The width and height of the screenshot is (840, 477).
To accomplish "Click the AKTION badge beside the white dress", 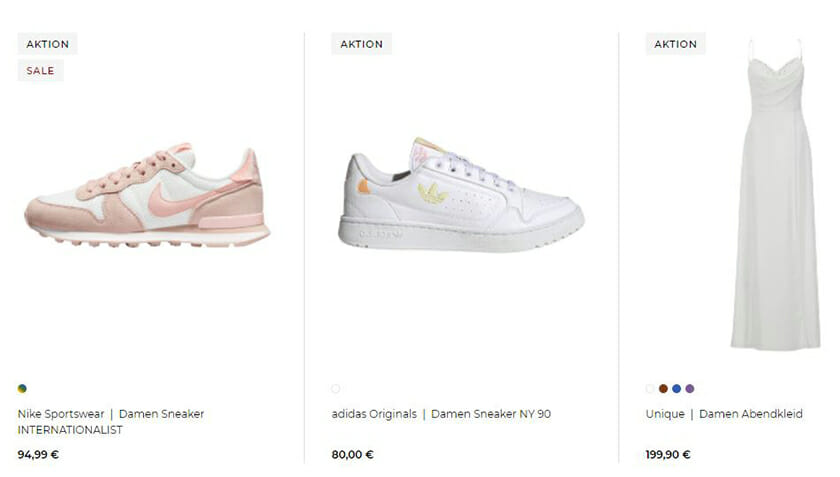I will tap(676, 44).
